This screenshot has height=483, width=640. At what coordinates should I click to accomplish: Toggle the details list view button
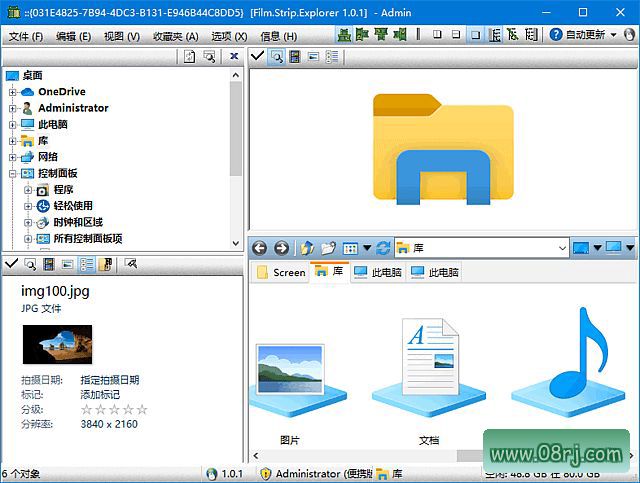[87, 264]
